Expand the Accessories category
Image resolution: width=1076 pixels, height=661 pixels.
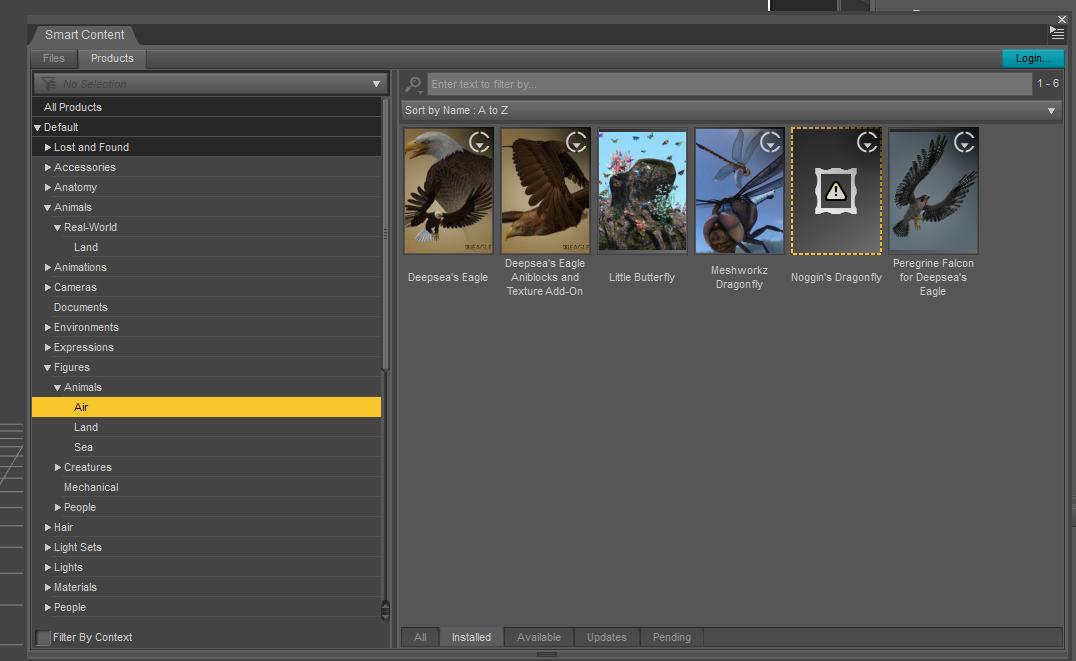48,167
